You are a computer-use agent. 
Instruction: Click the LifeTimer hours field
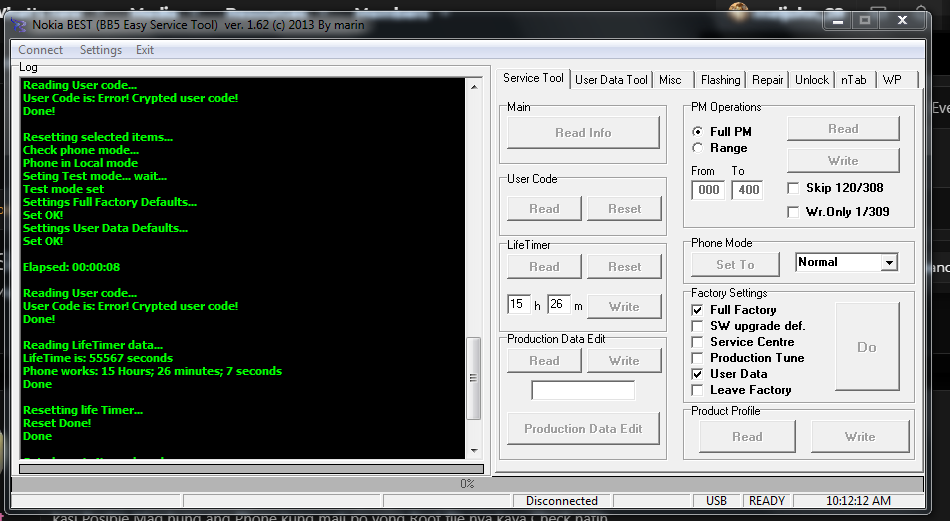(519, 304)
